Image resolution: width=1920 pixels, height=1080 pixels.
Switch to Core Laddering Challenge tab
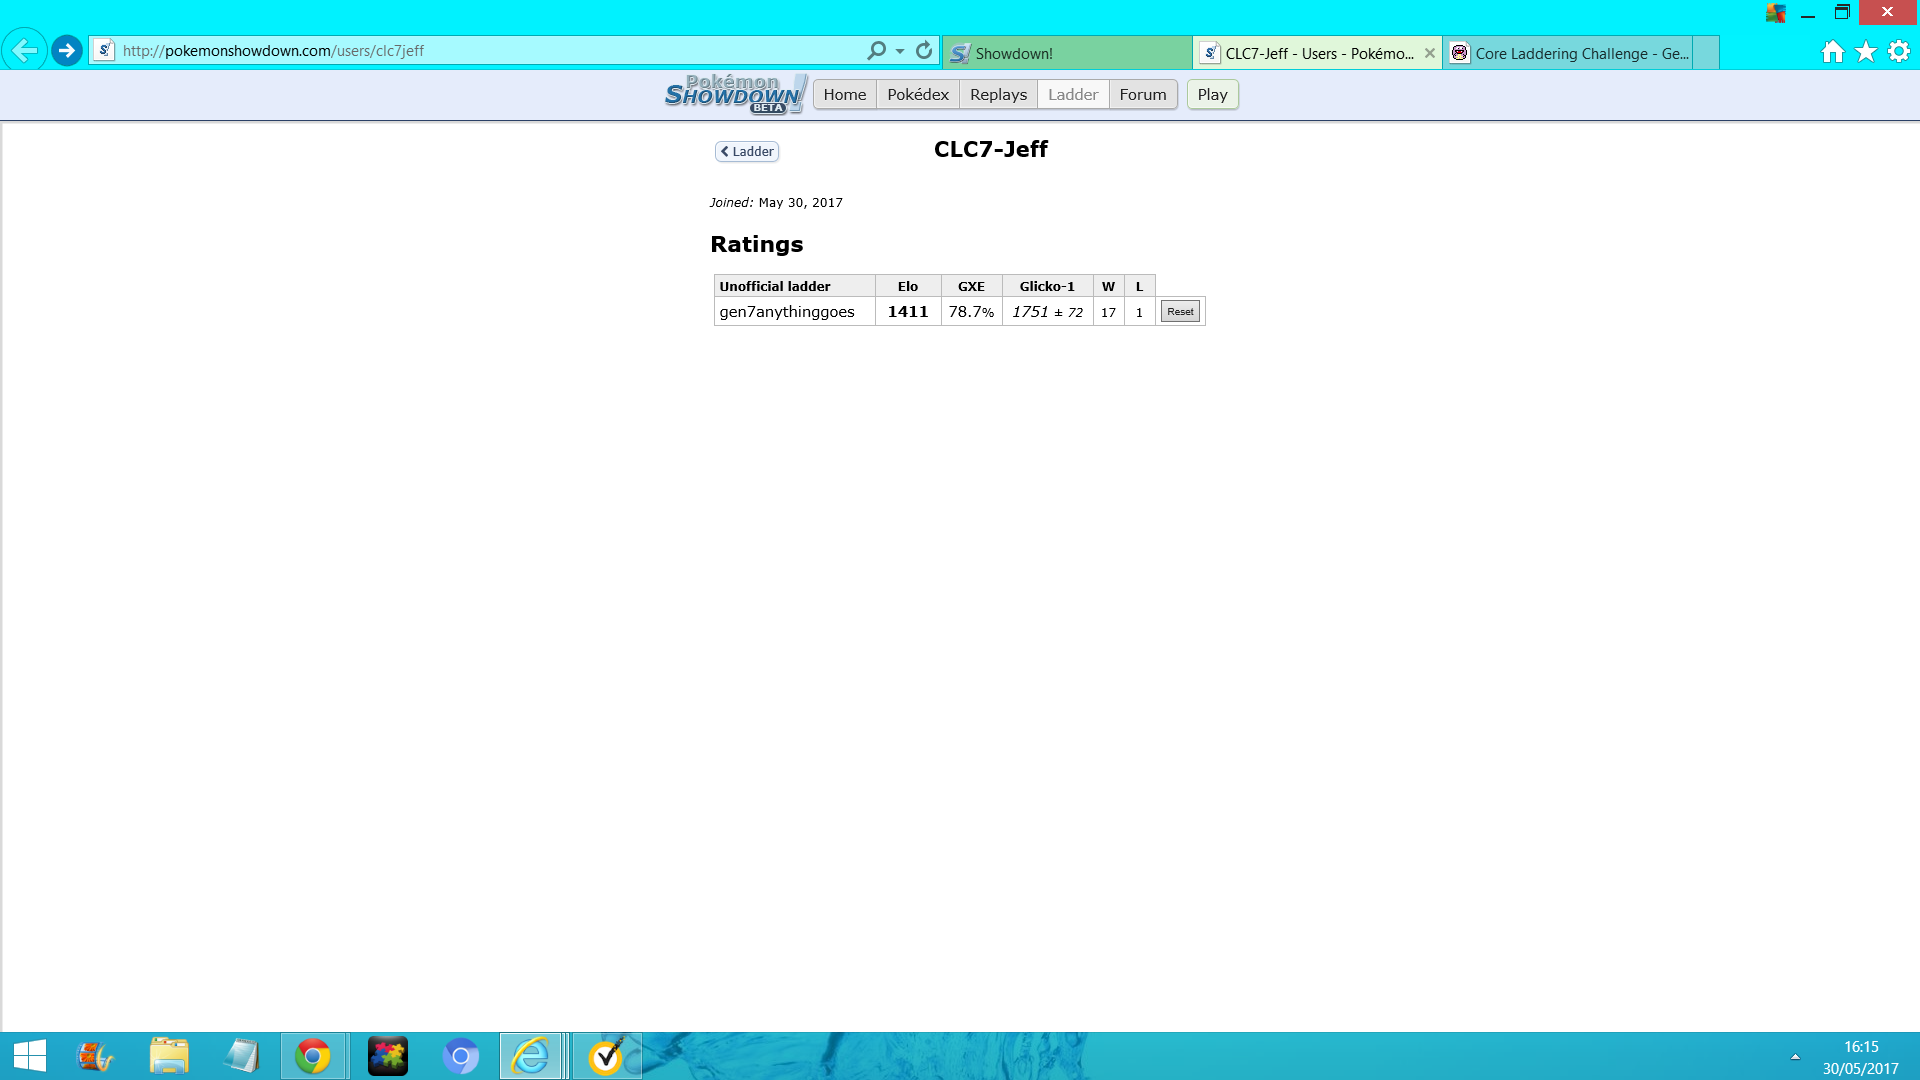(x=1580, y=53)
